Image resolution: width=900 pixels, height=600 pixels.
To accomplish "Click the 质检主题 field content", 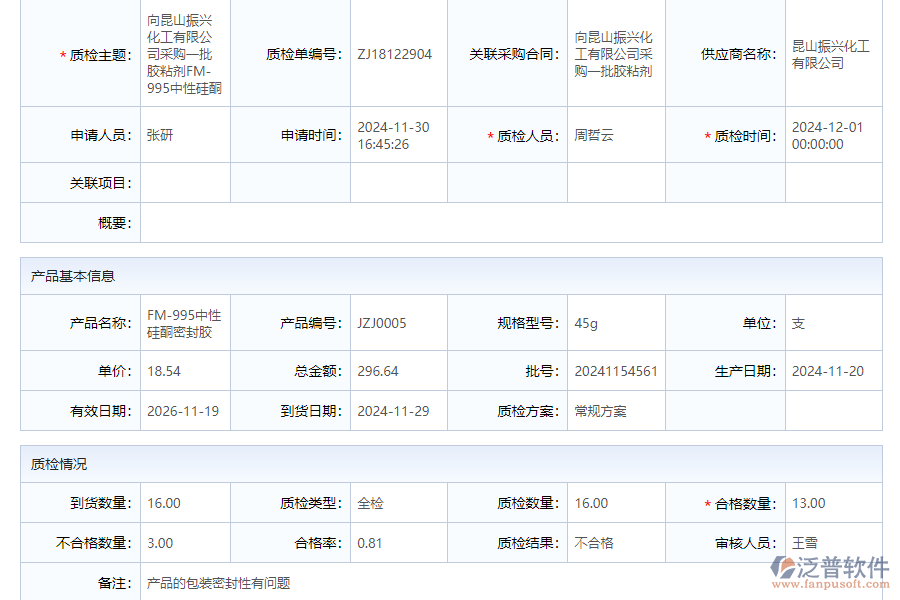I will (184, 54).
